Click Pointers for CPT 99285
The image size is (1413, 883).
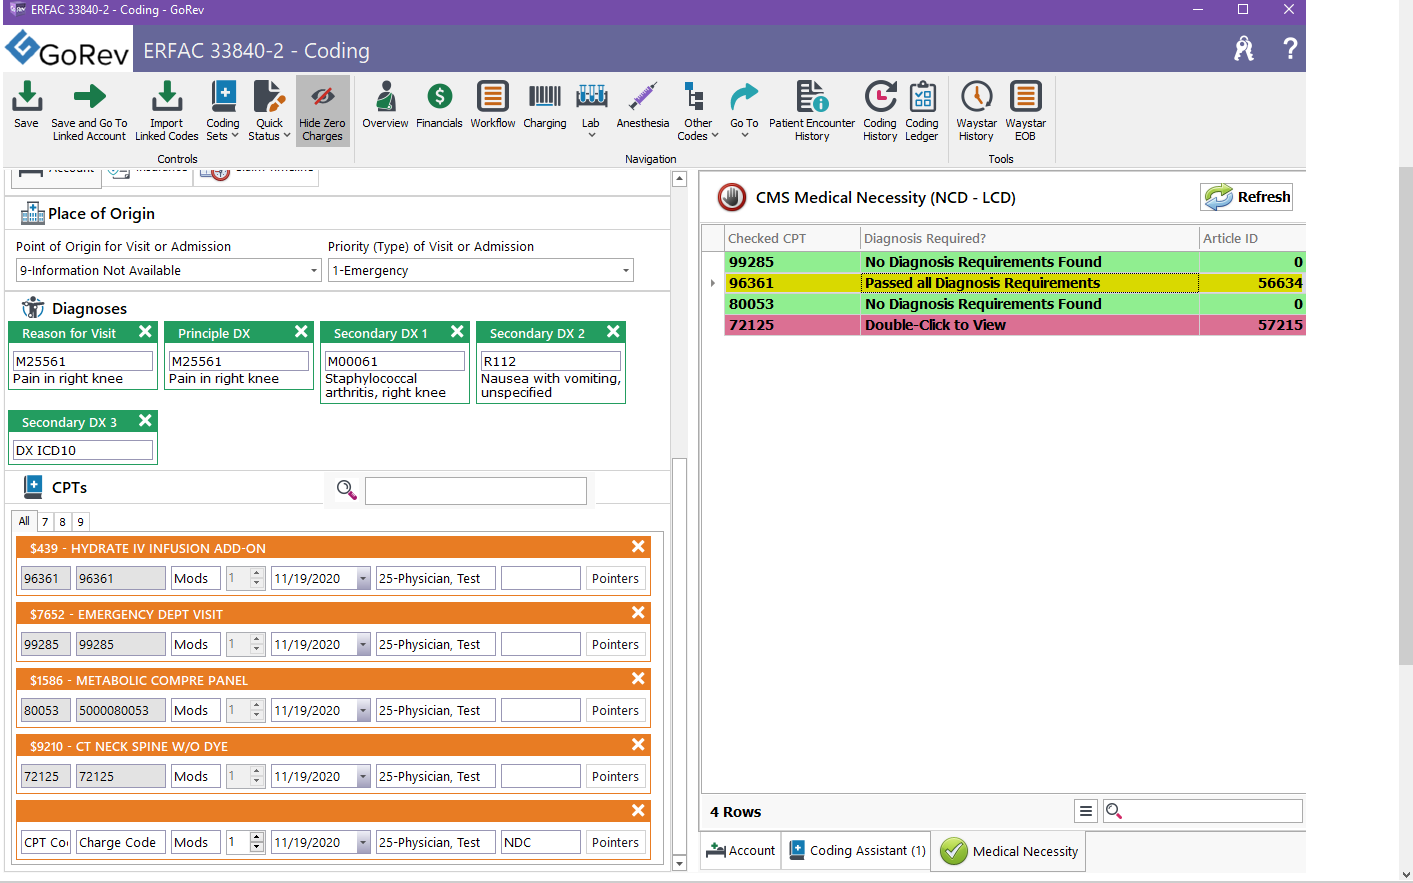(616, 644)
